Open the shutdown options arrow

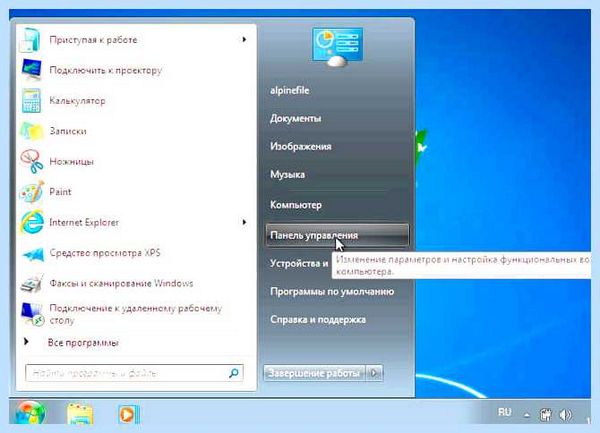(375, 373)
